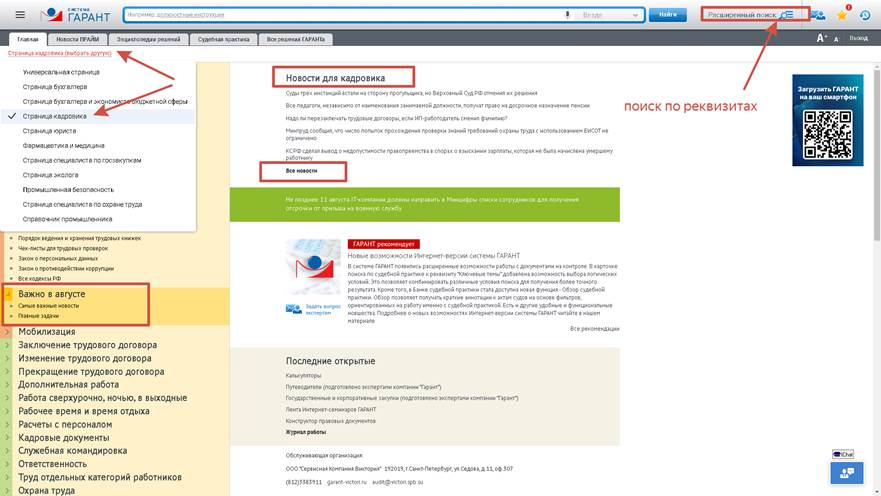Viewport: 881px width, 496px height.
Task: Expand Дополнительная работа section
Action: pyautogui.click(x=69, y=385)
